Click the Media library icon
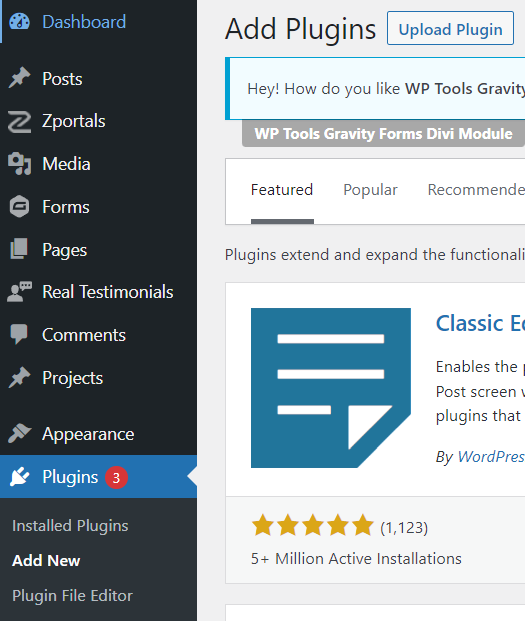525x621 pixels. pyautogui.click(x=19, y=164)
